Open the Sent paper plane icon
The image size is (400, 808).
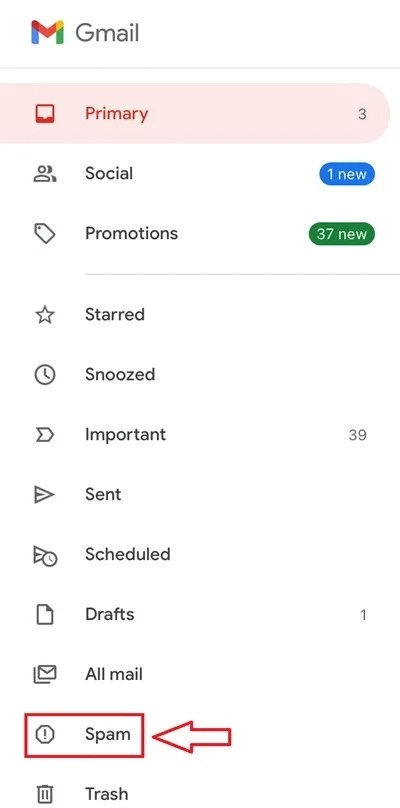point(44,495)
